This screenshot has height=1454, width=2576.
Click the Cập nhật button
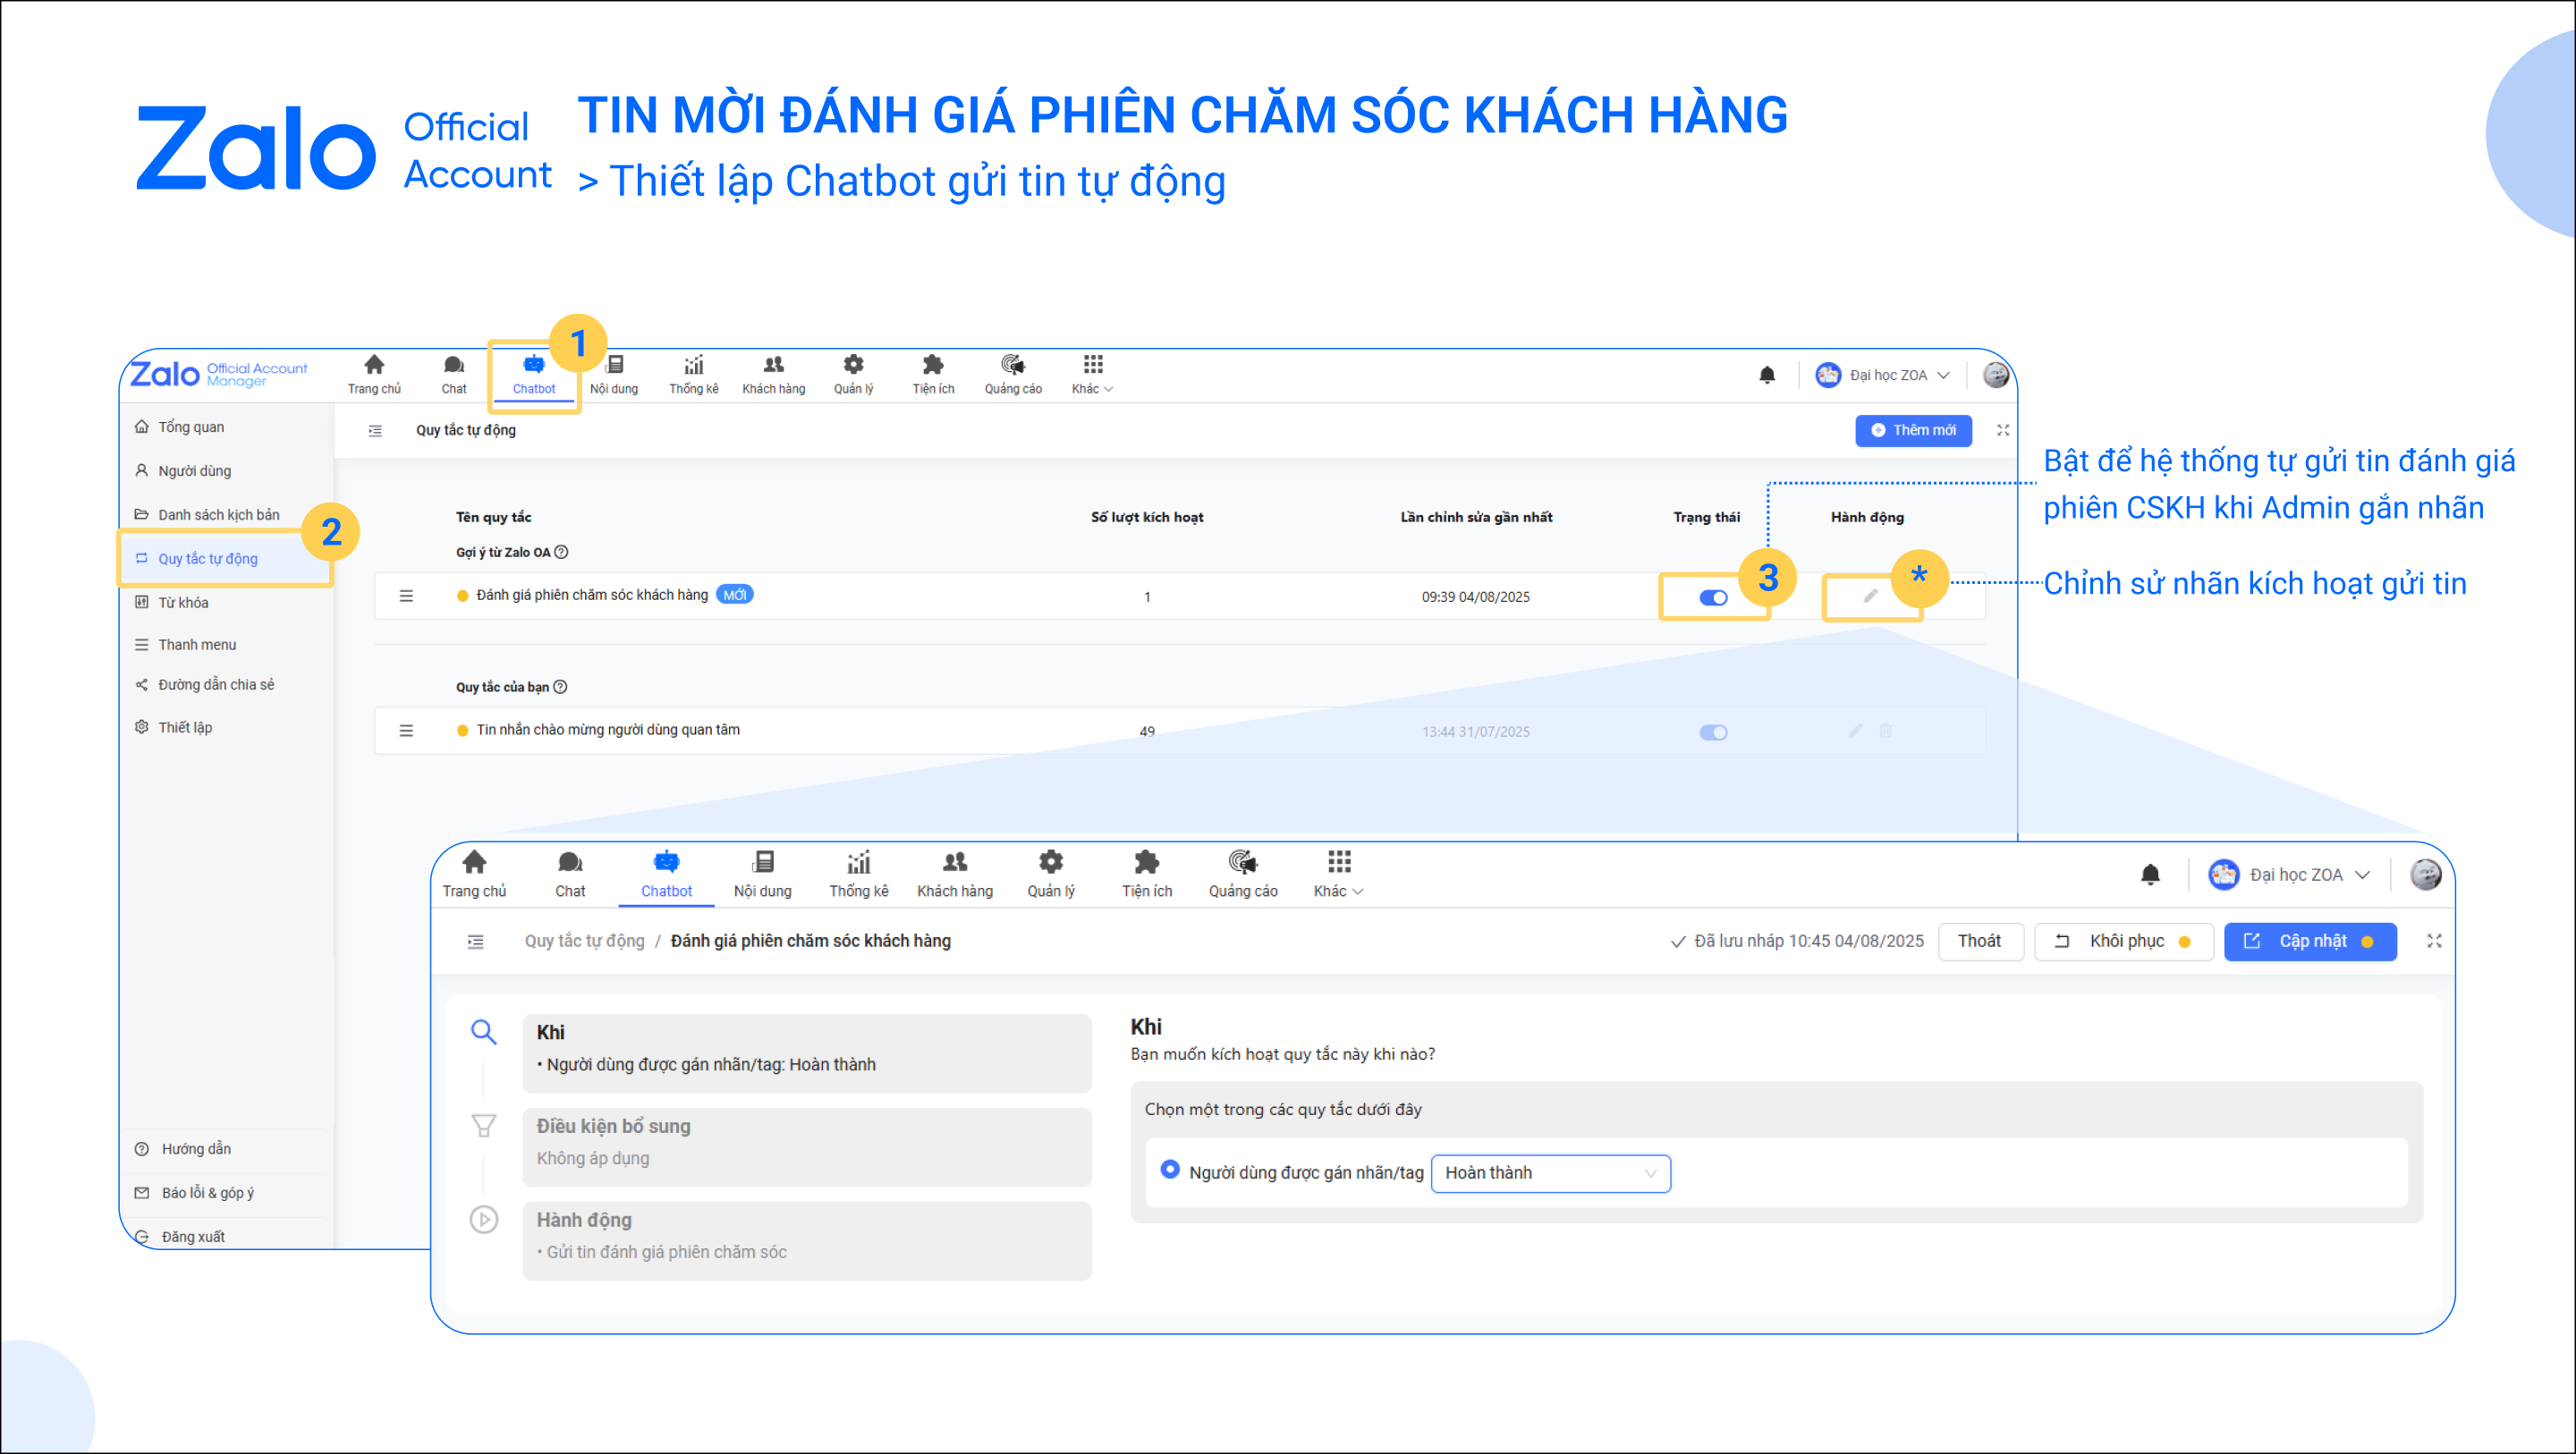(2309, 941)
